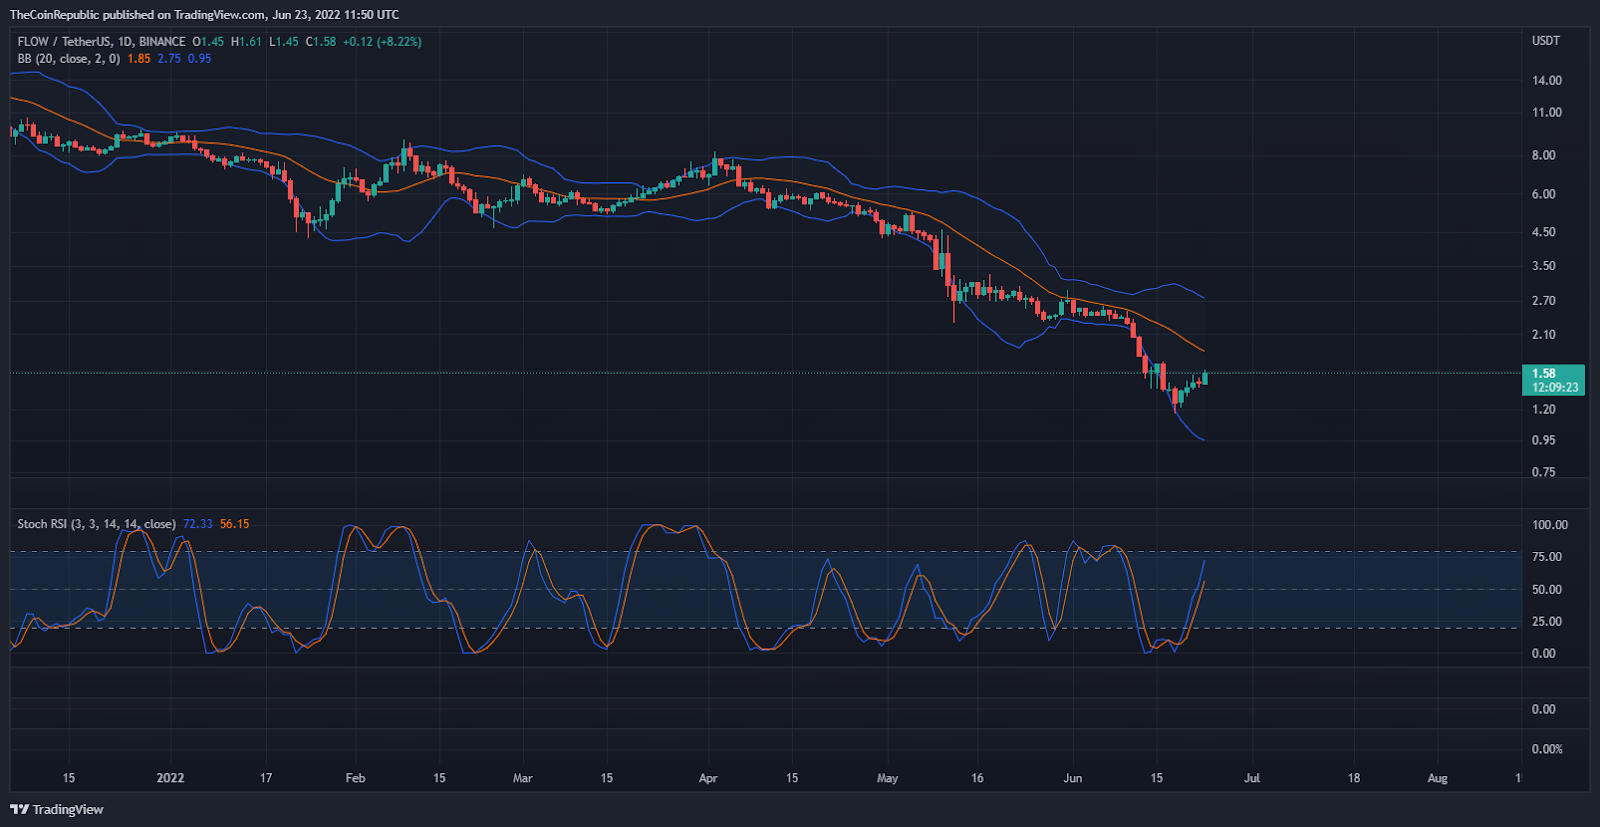Image resolution: width=1600 pixels, height=827 pixels.
Task: Click the BB basis value 1.85
Action: [x=139, y=59]
